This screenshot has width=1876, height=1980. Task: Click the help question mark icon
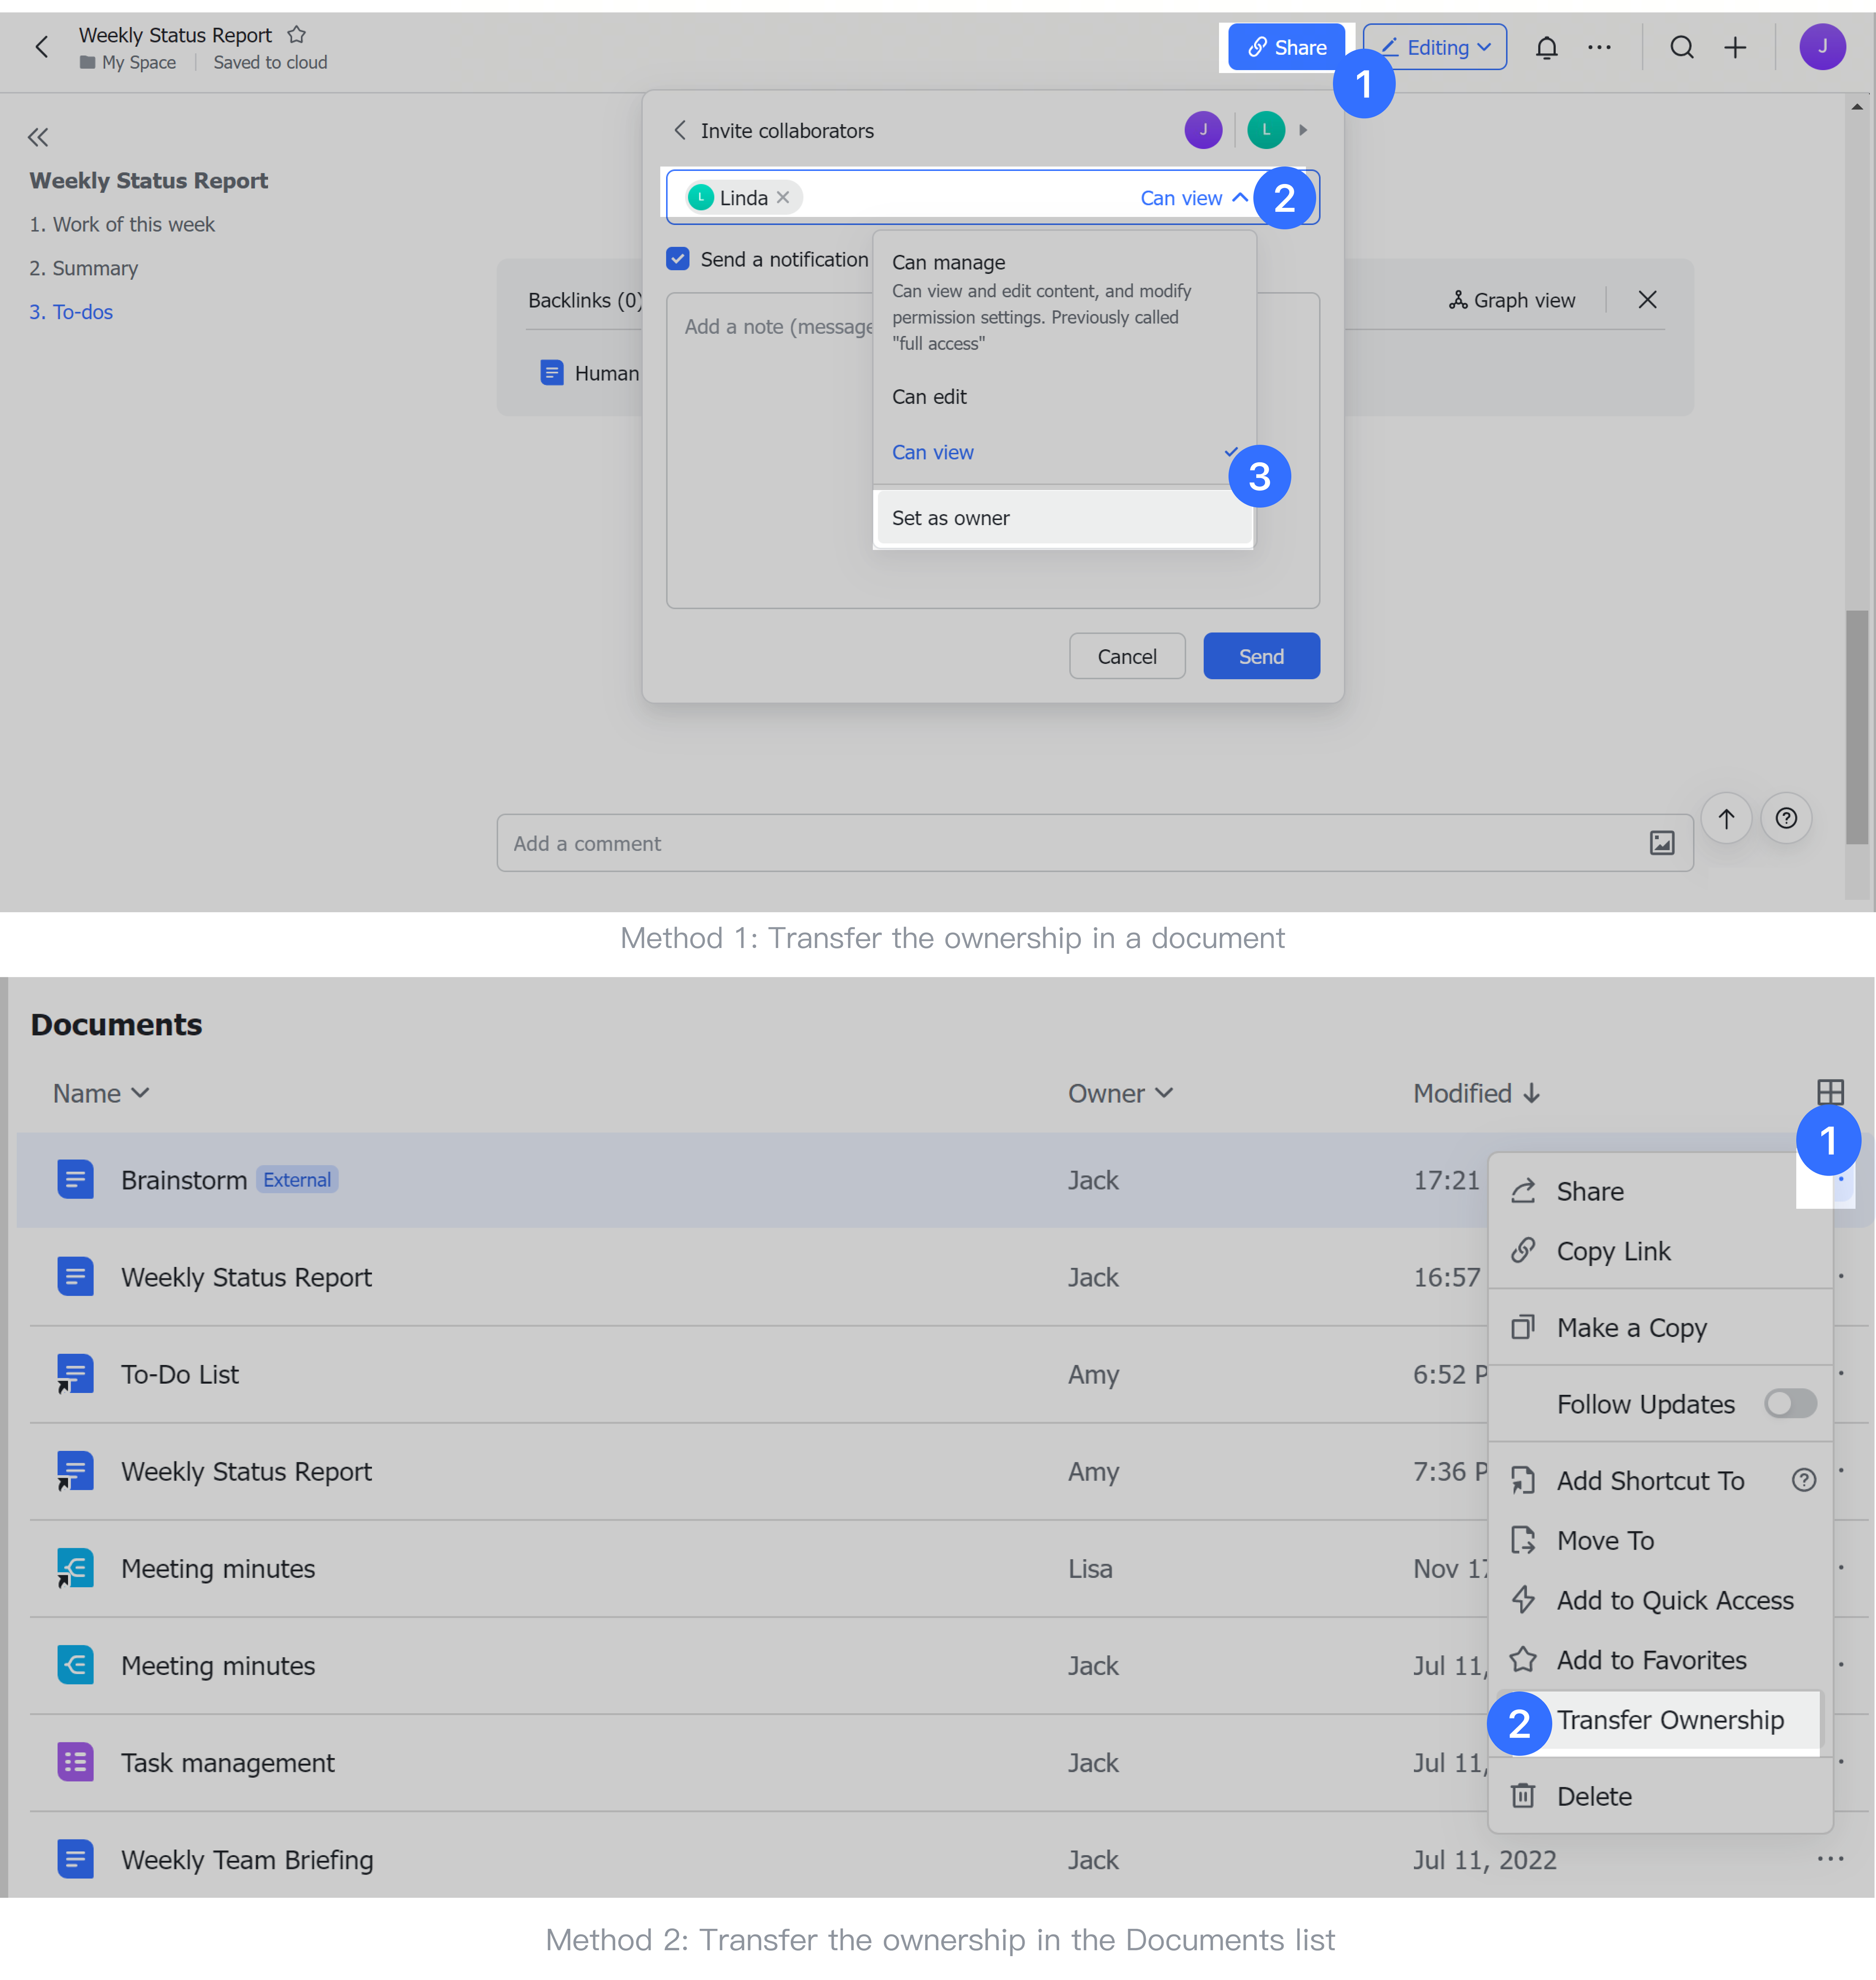1787,818
